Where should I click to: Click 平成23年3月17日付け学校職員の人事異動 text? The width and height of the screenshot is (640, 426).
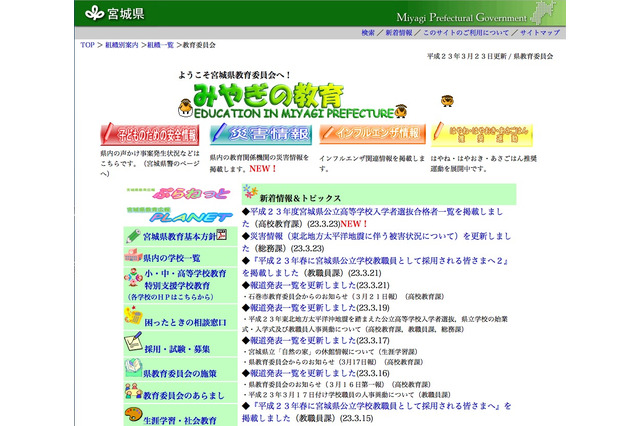point(347,395)
